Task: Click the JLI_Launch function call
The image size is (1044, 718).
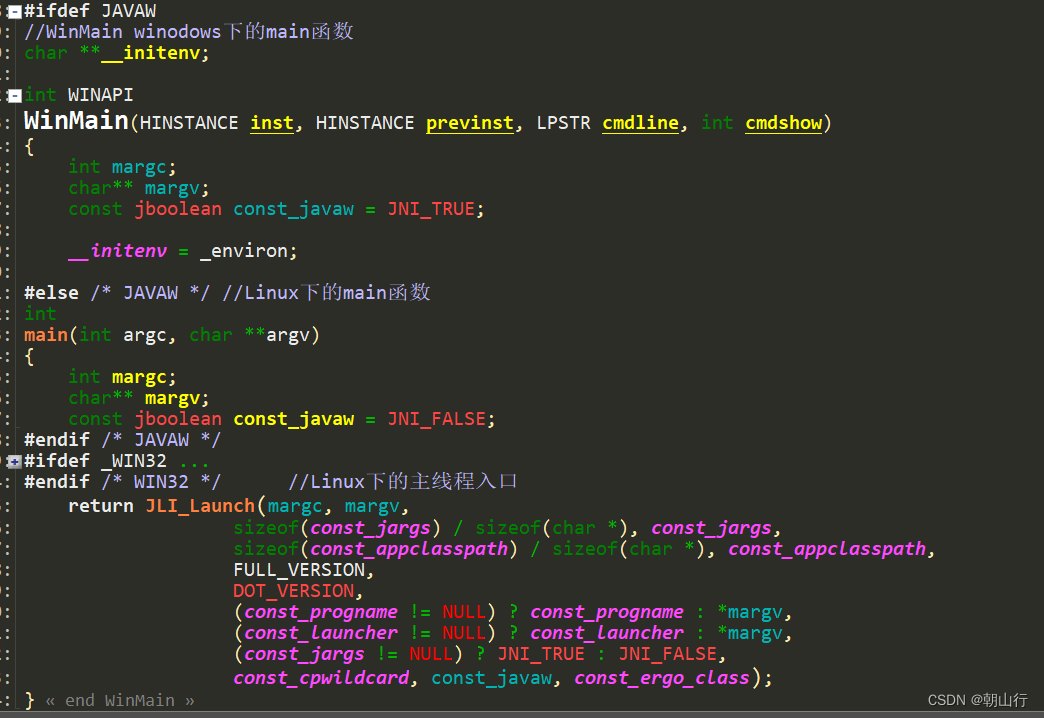Action: (200, 506)
